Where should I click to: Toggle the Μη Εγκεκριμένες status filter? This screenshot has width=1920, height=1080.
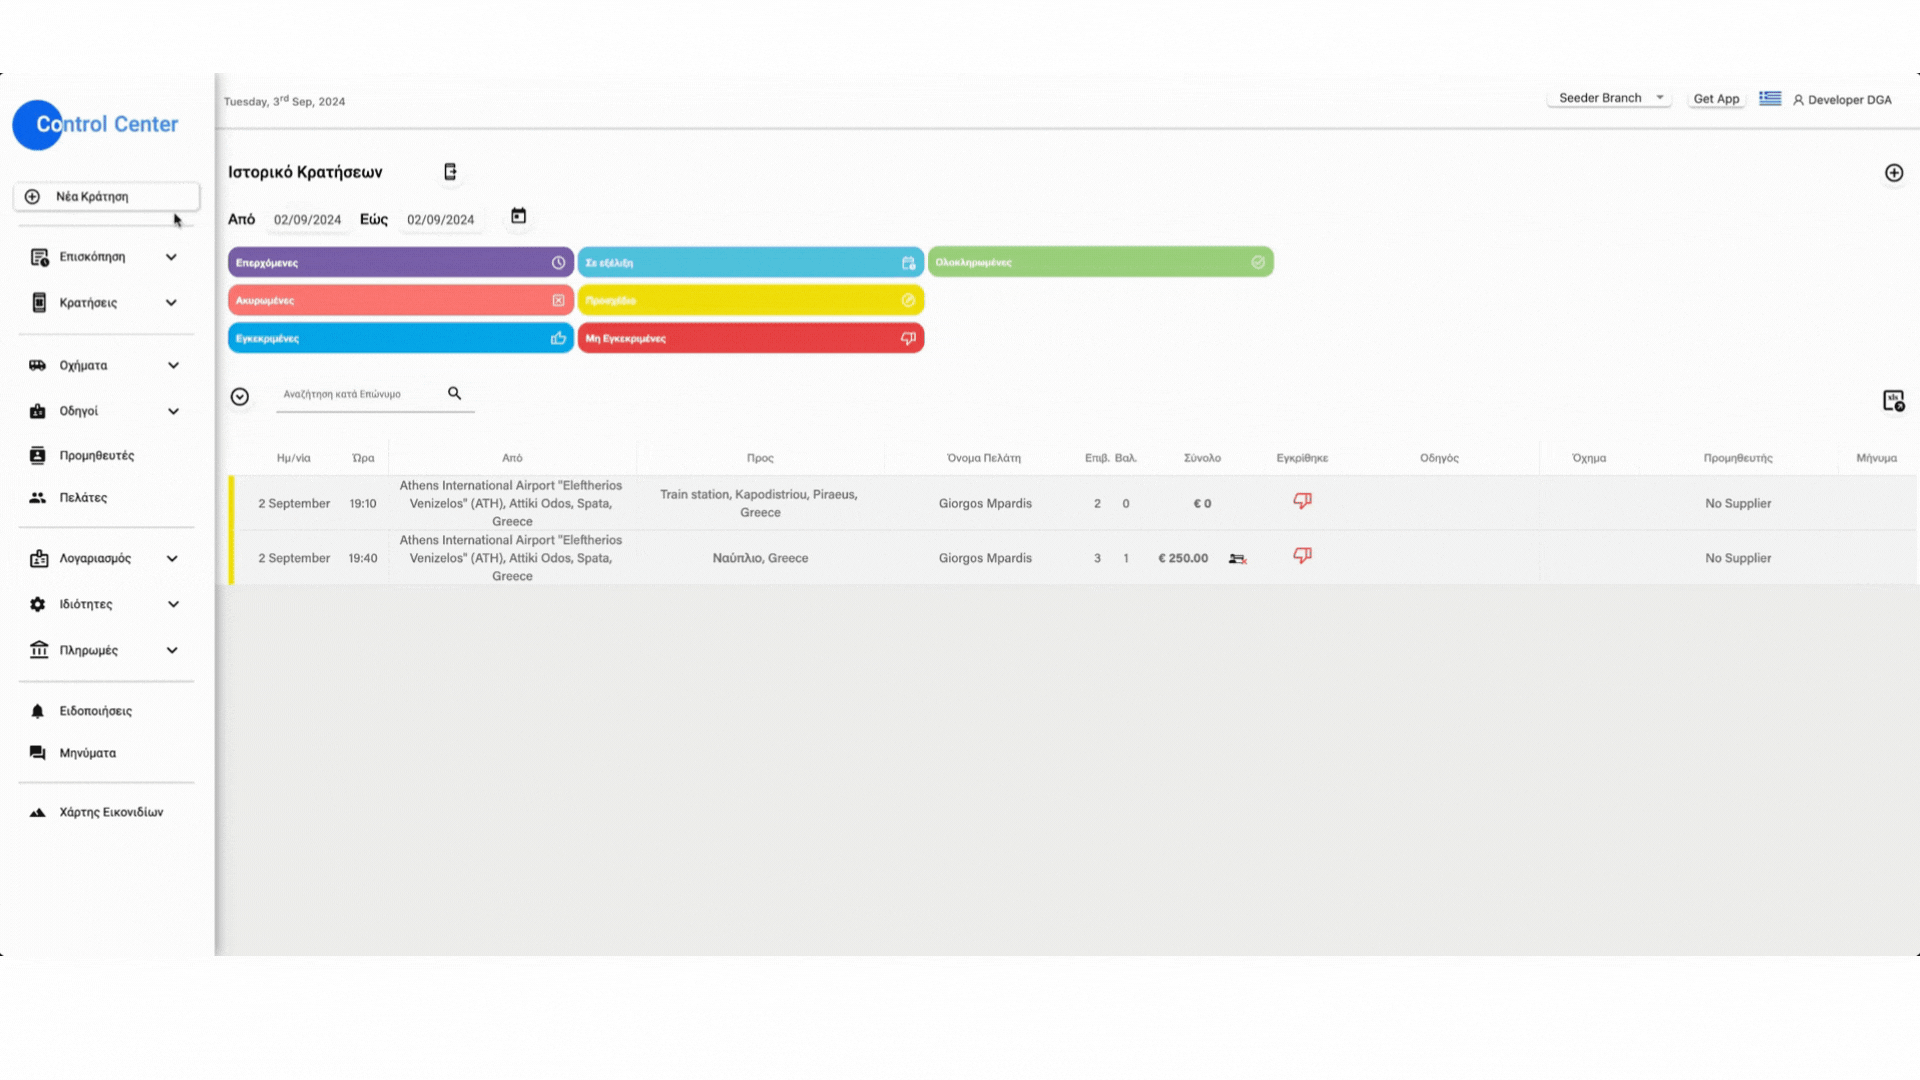tap(750, 338)
